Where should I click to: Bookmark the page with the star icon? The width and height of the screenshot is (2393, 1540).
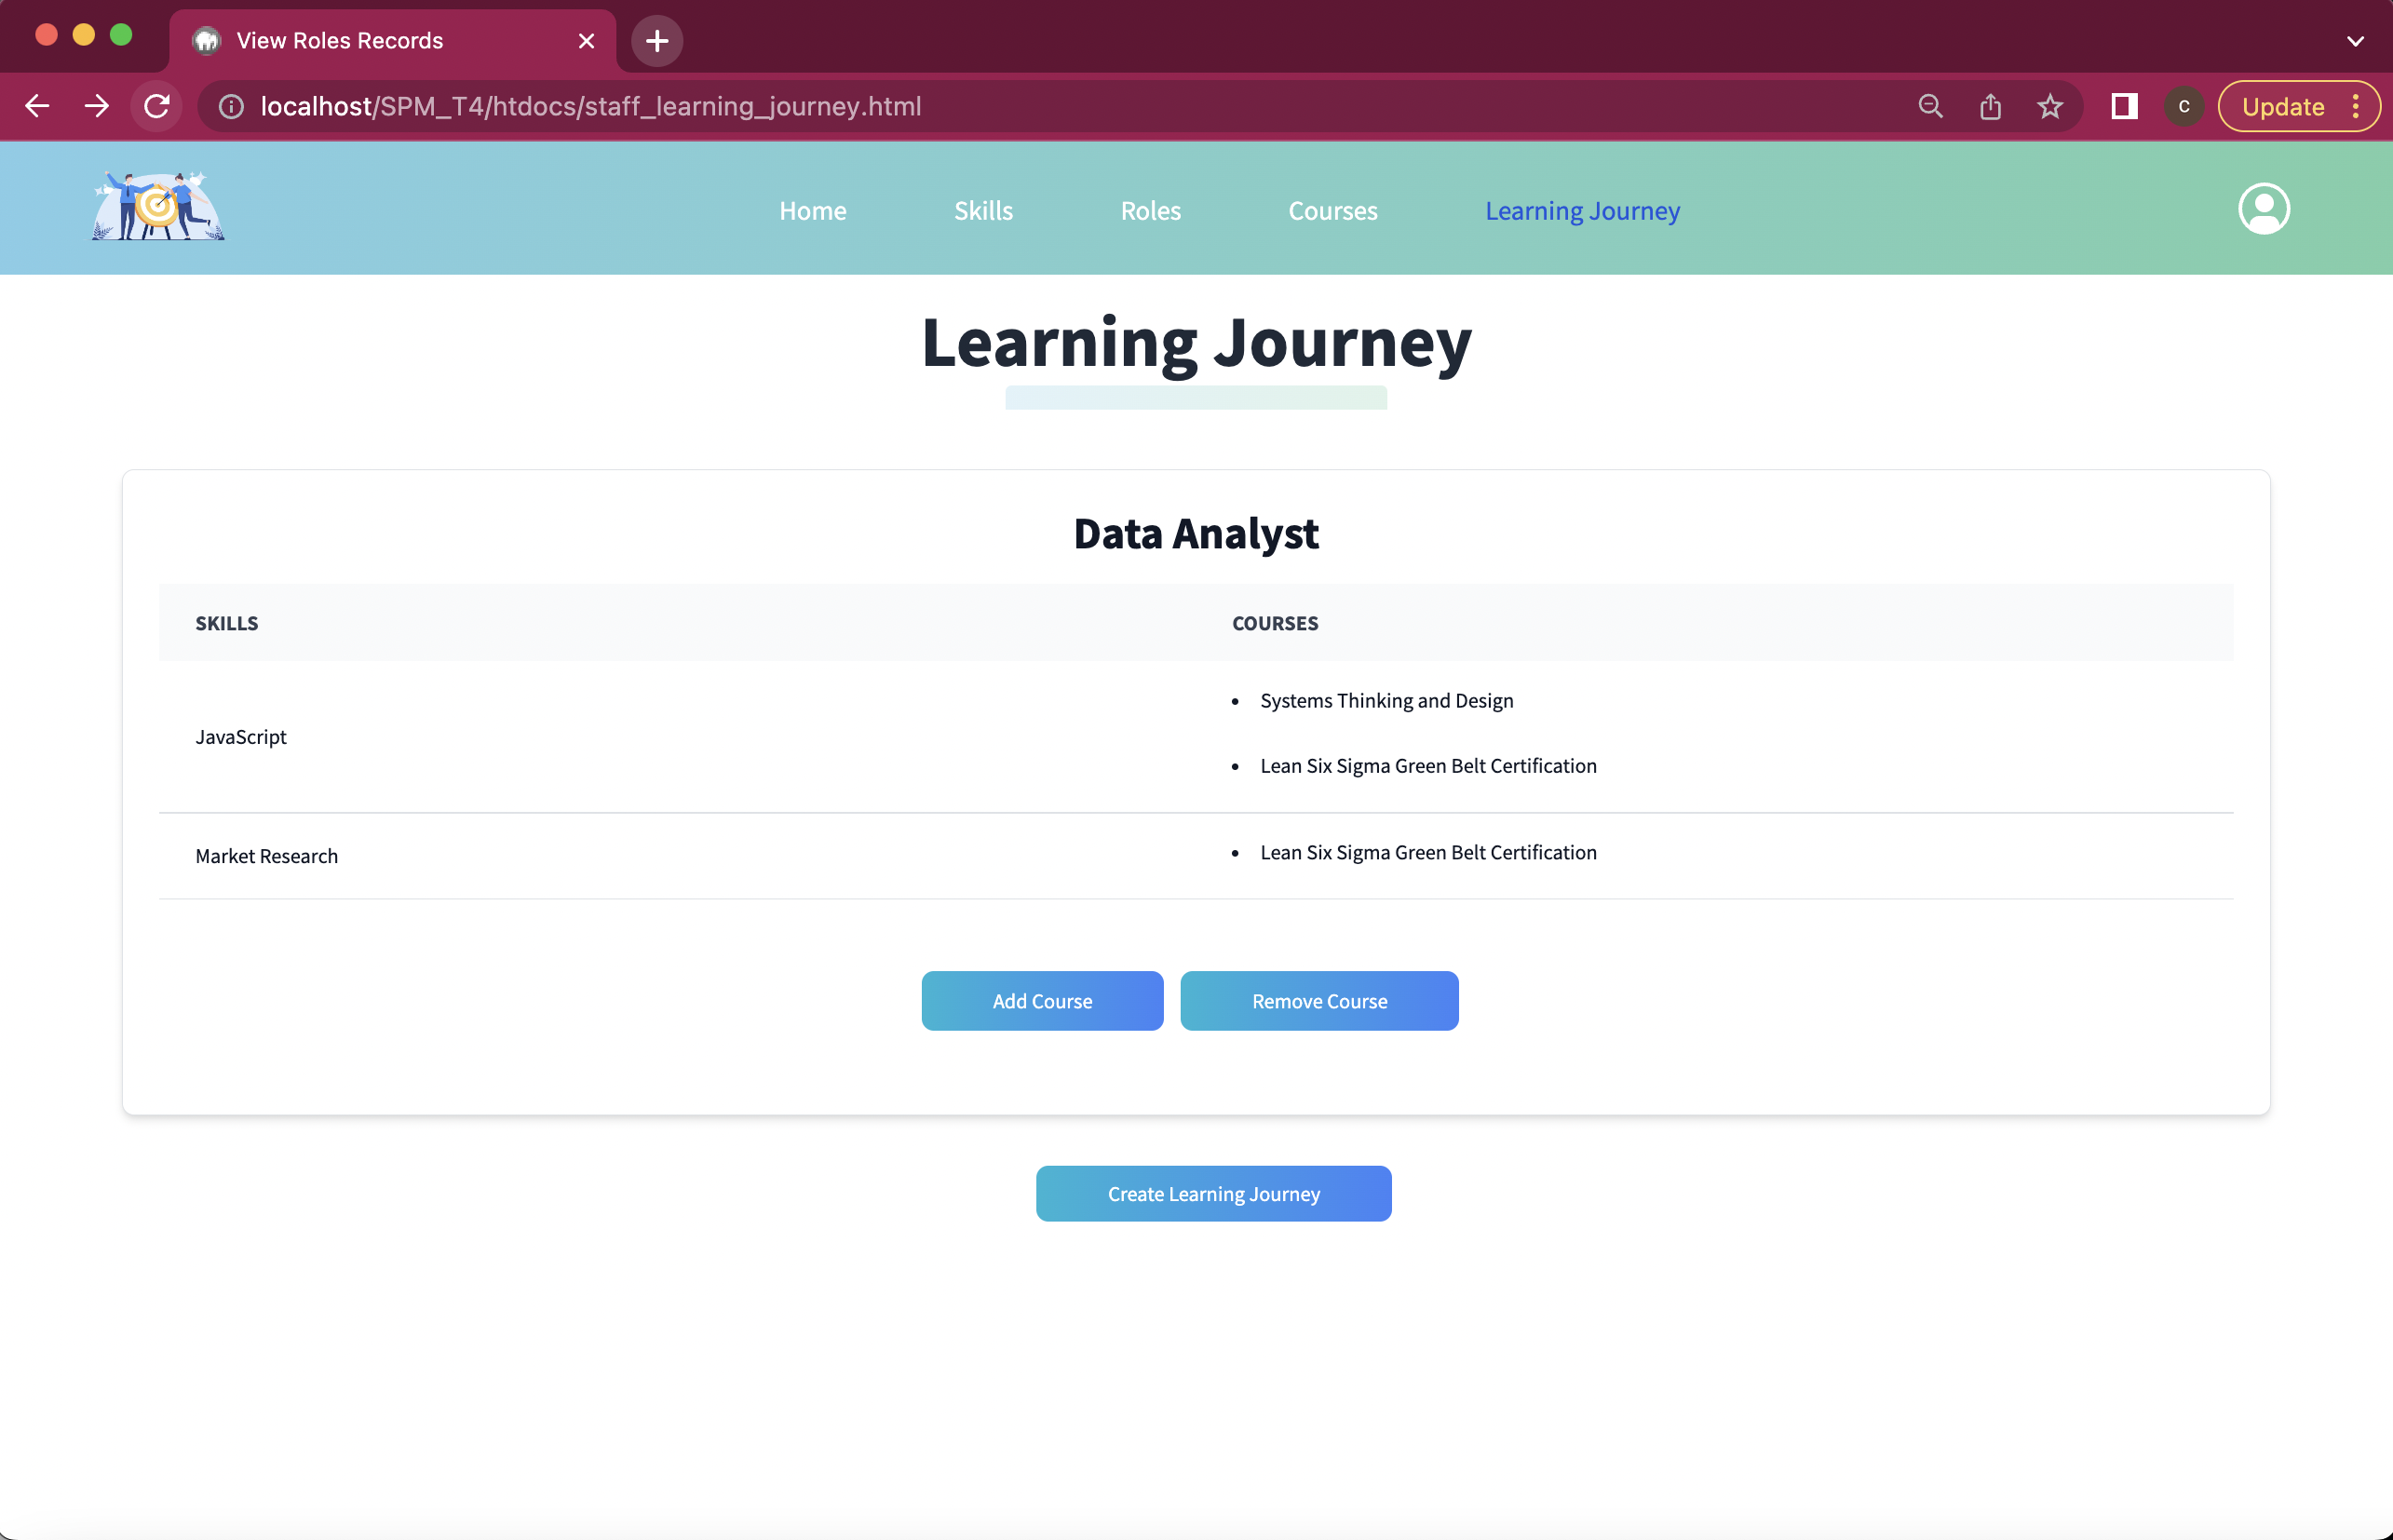[x=2052, y=106]
